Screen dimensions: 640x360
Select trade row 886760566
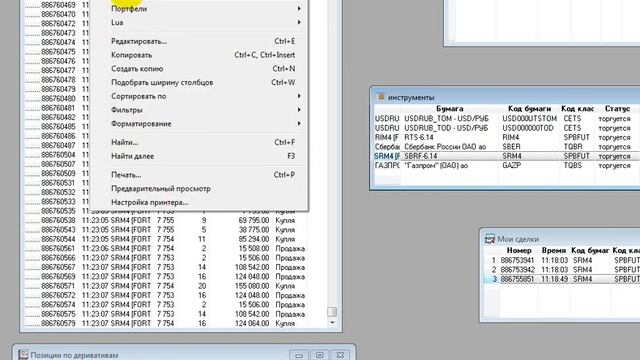(165, 258)
